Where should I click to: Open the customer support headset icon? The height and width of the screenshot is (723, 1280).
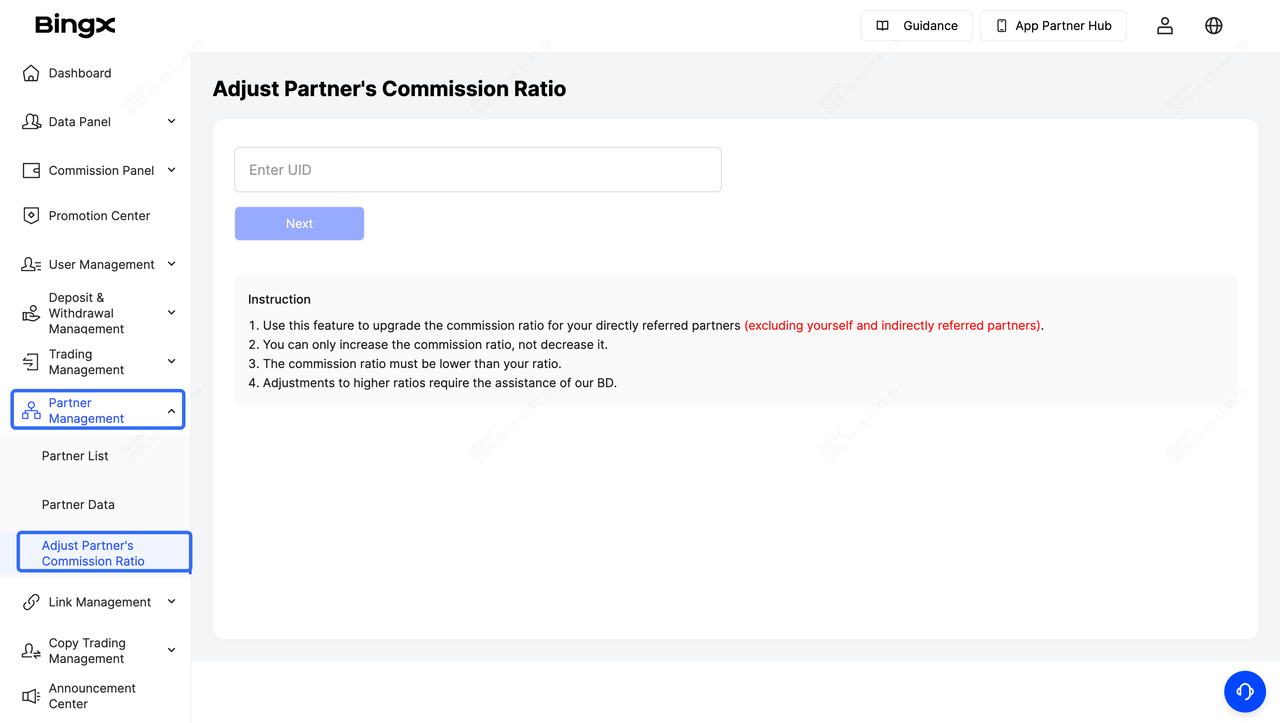1245,691
